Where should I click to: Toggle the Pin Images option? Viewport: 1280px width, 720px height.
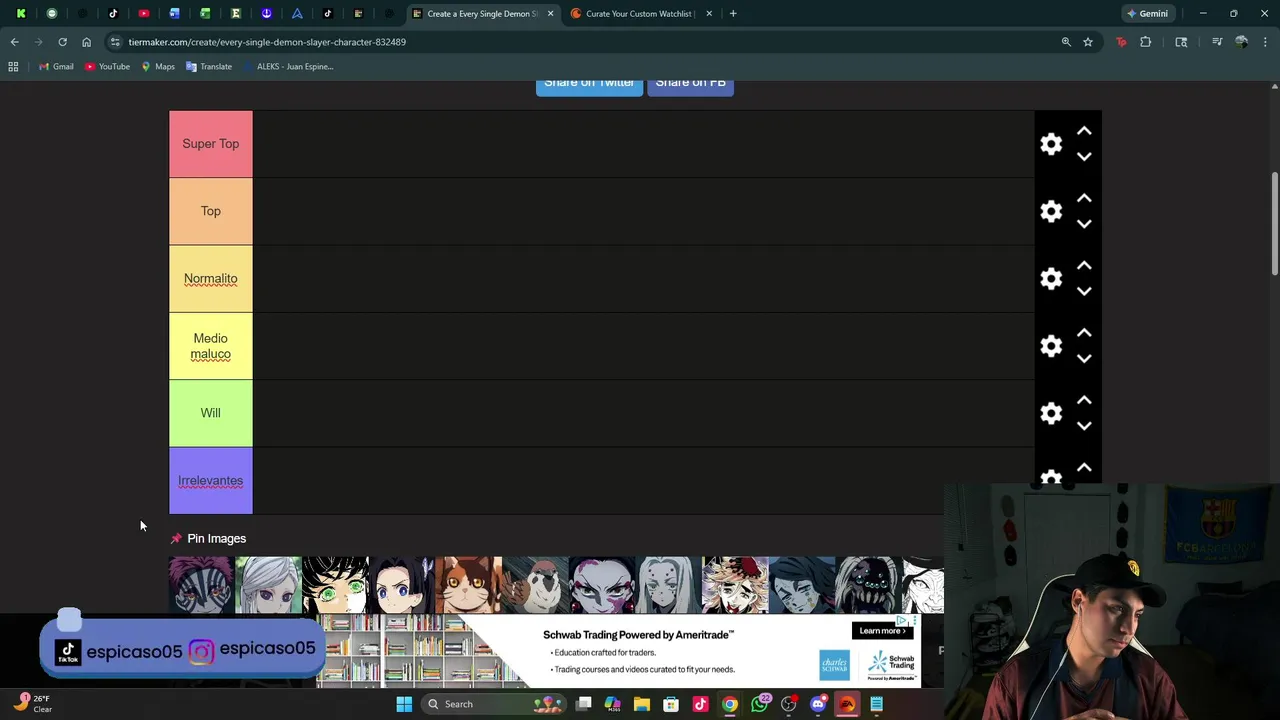tap(208, 538)
